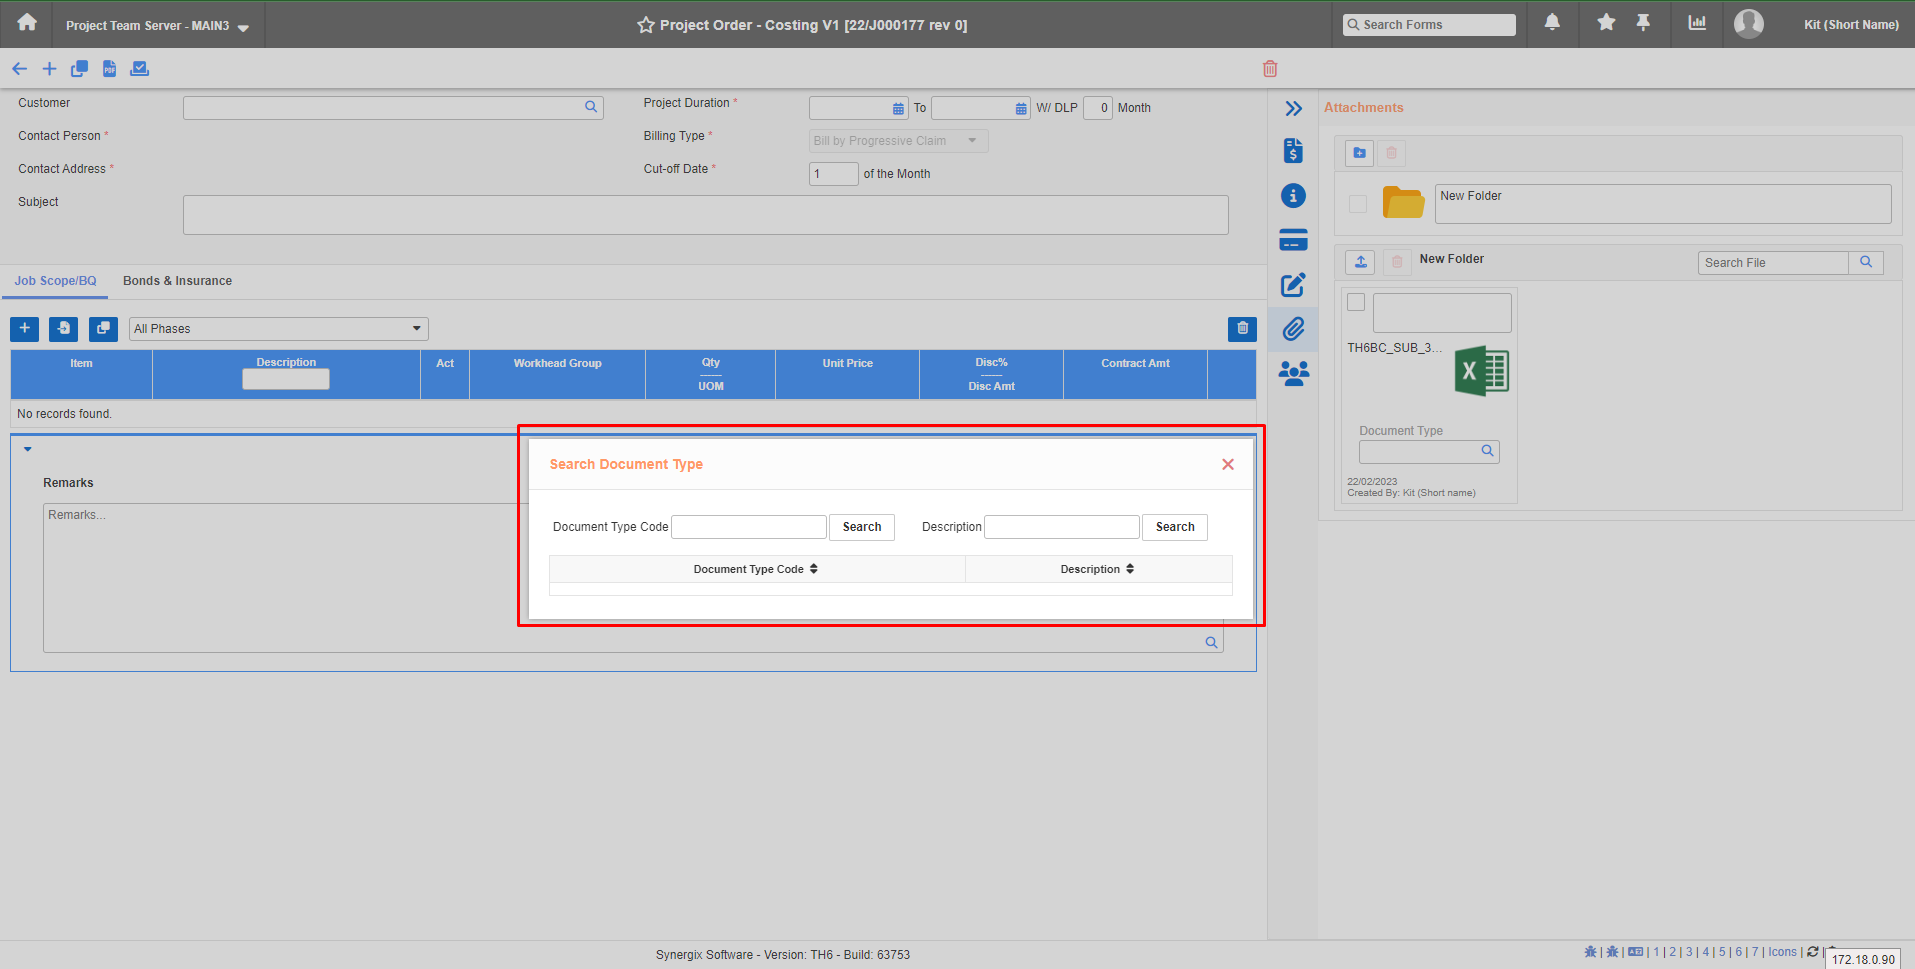Click the team members icon in the sidebar

(x=1292, y=373)
